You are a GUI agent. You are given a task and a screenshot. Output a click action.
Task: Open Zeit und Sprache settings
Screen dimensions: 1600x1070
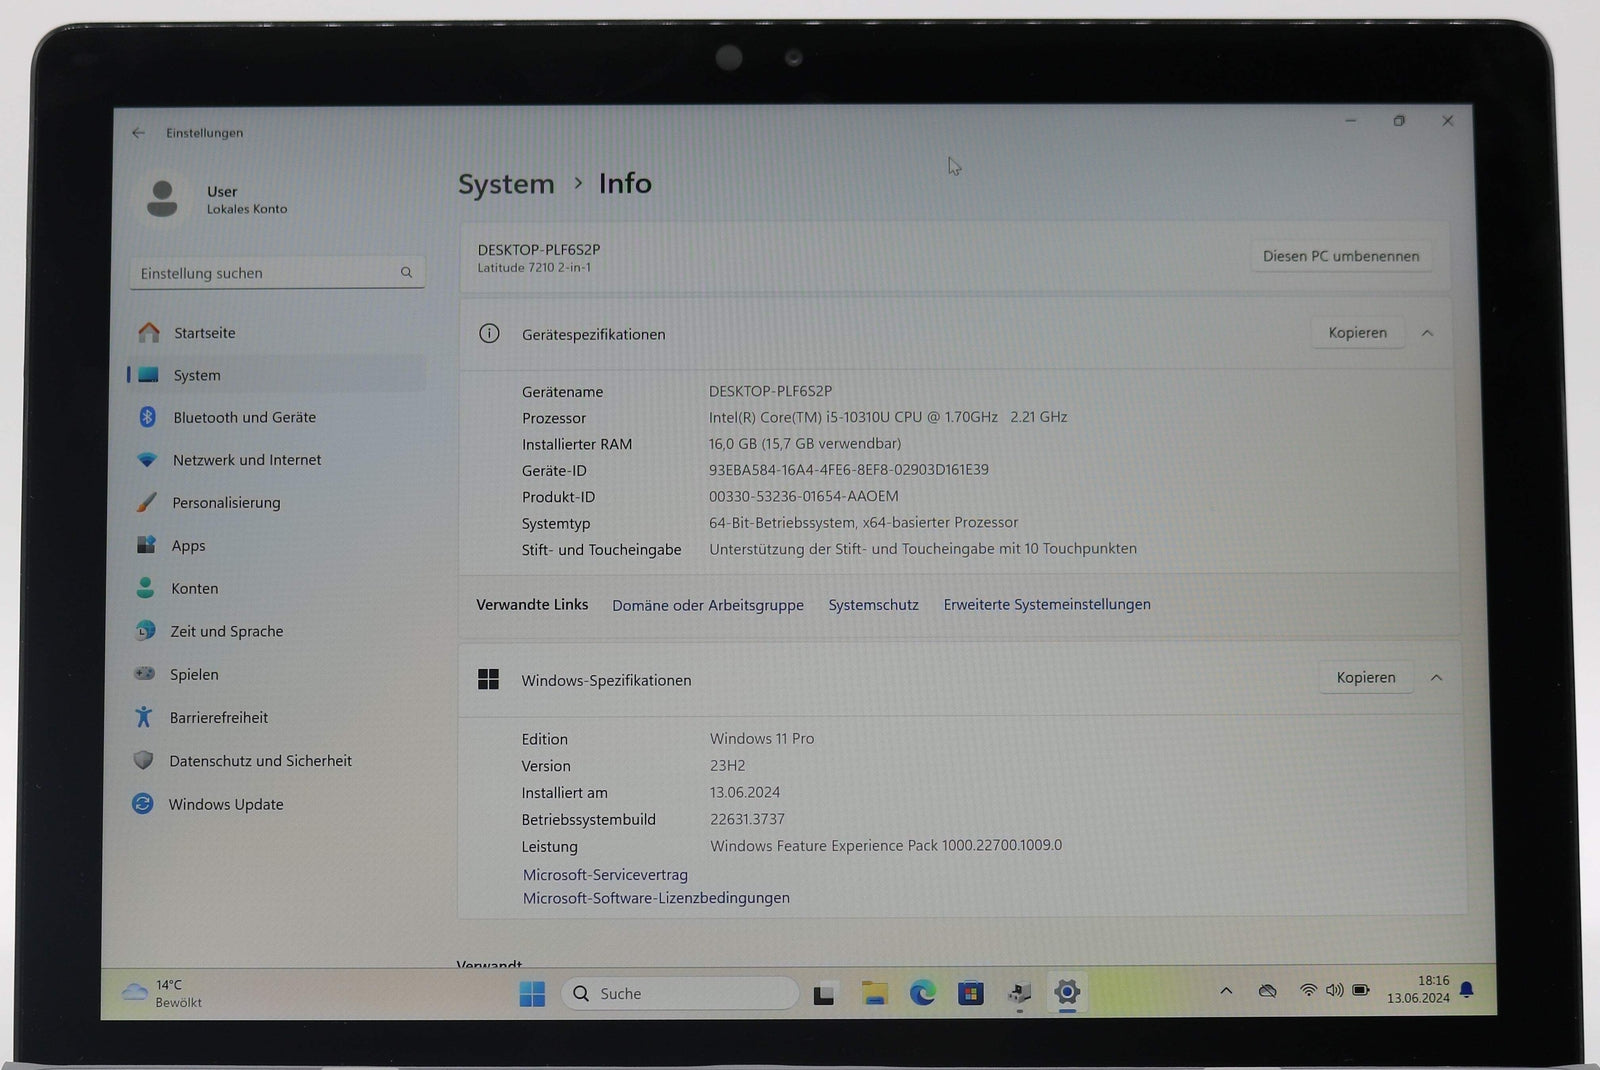(x=226, y=631)
